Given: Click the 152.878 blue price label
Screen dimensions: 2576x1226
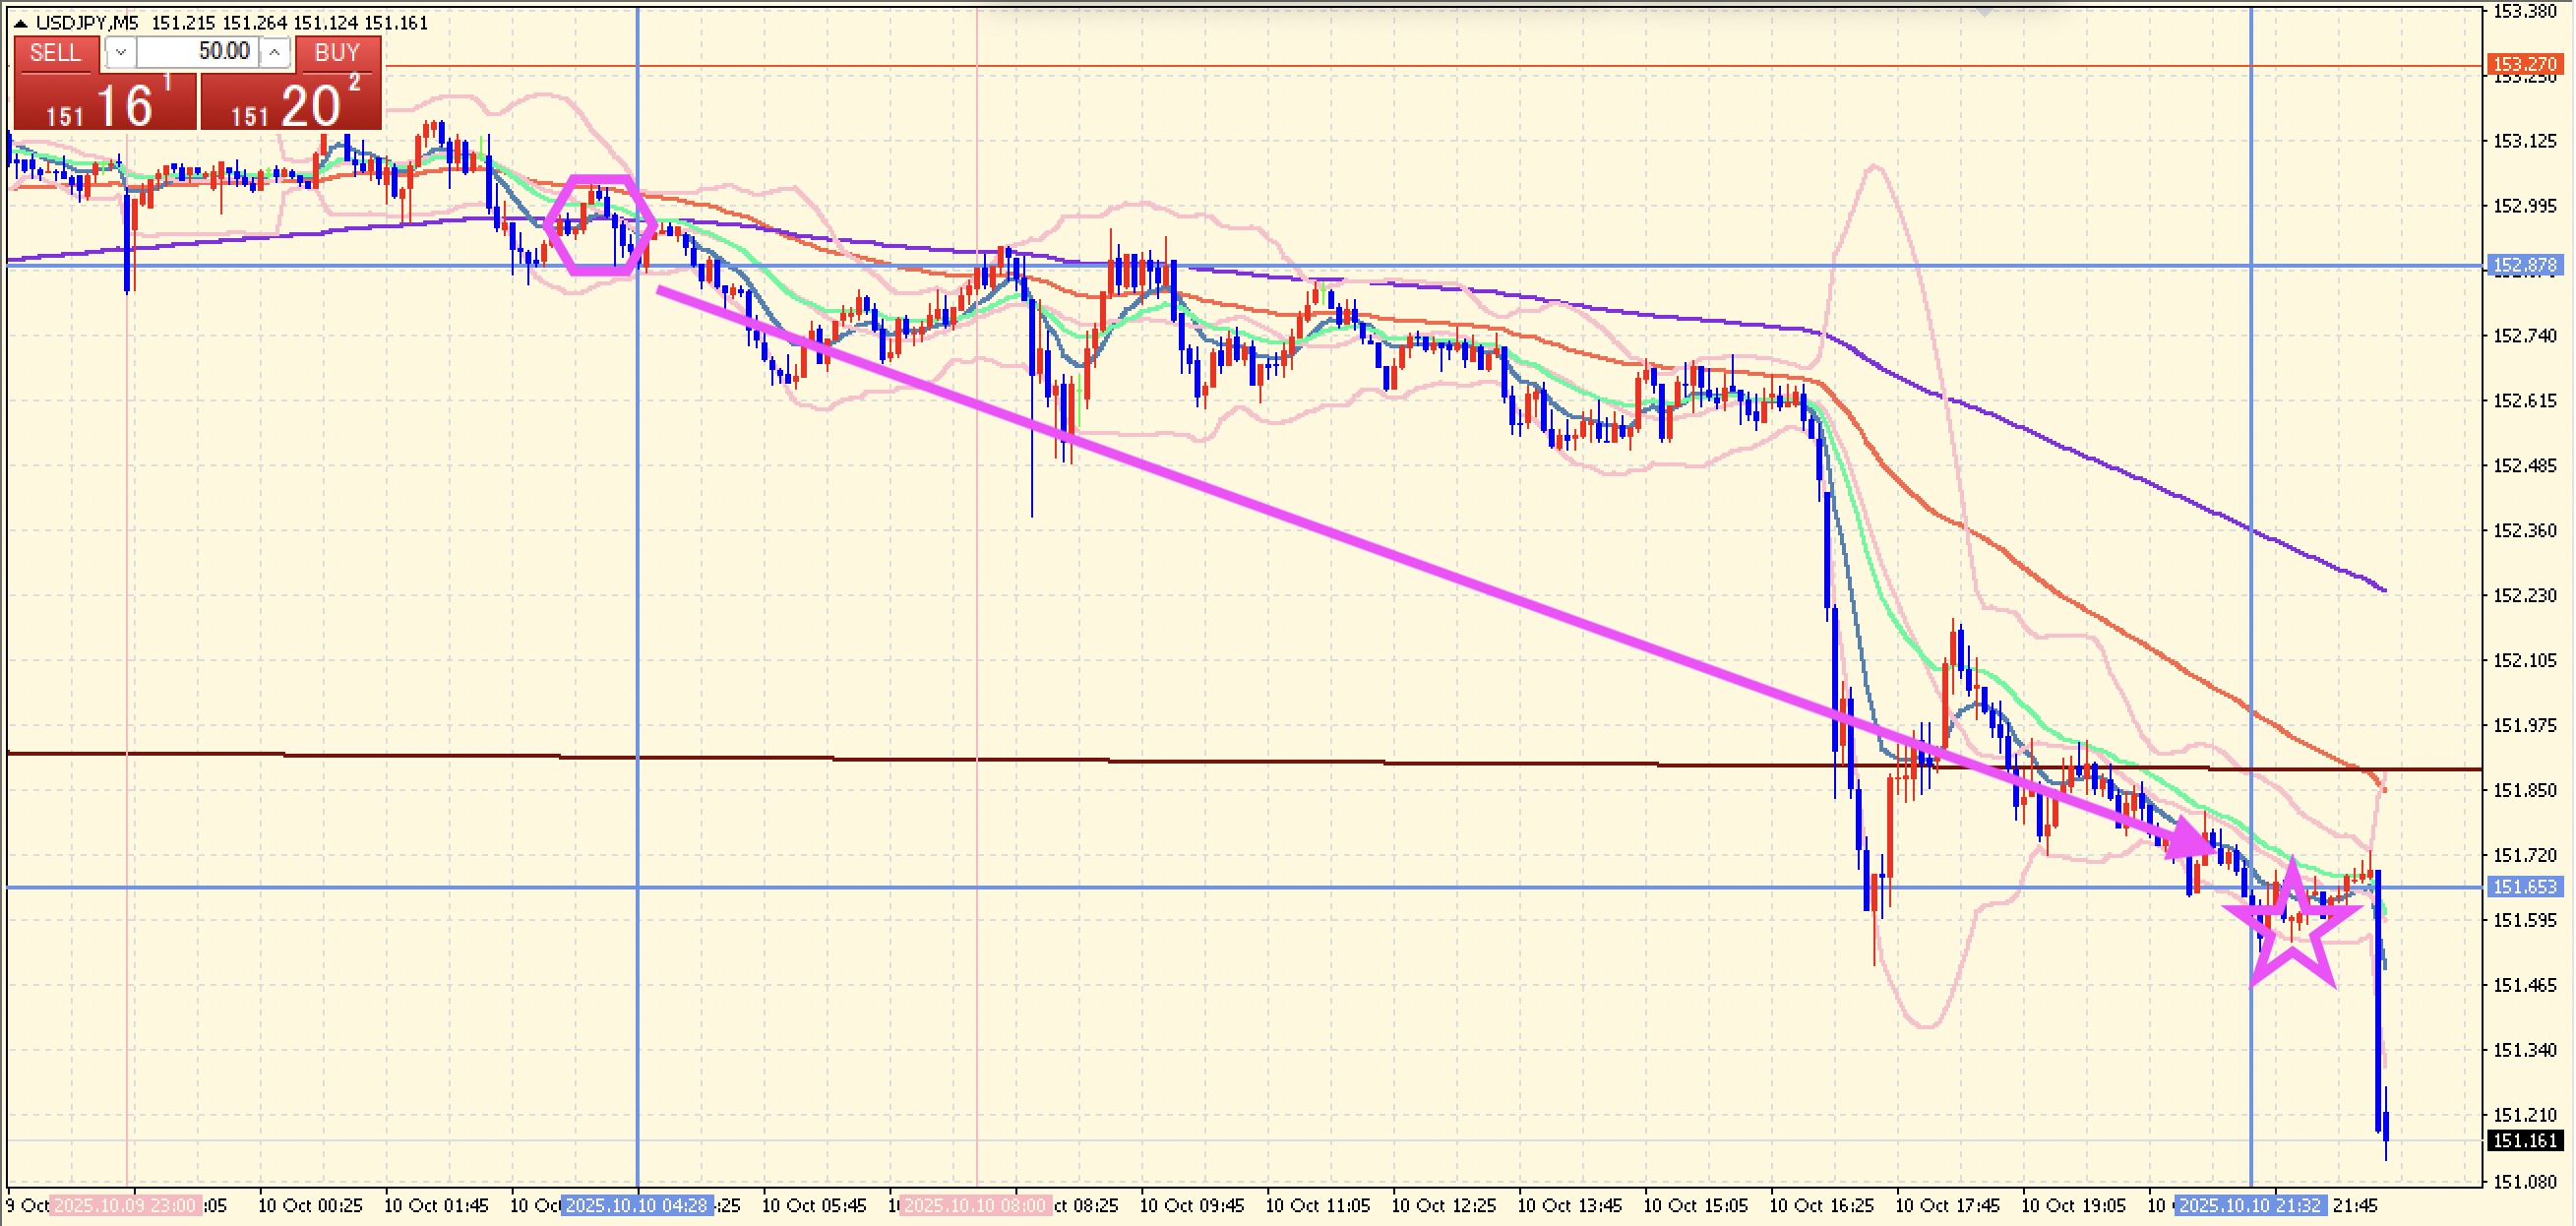Looking at the screenshot, I should 2524,266.
